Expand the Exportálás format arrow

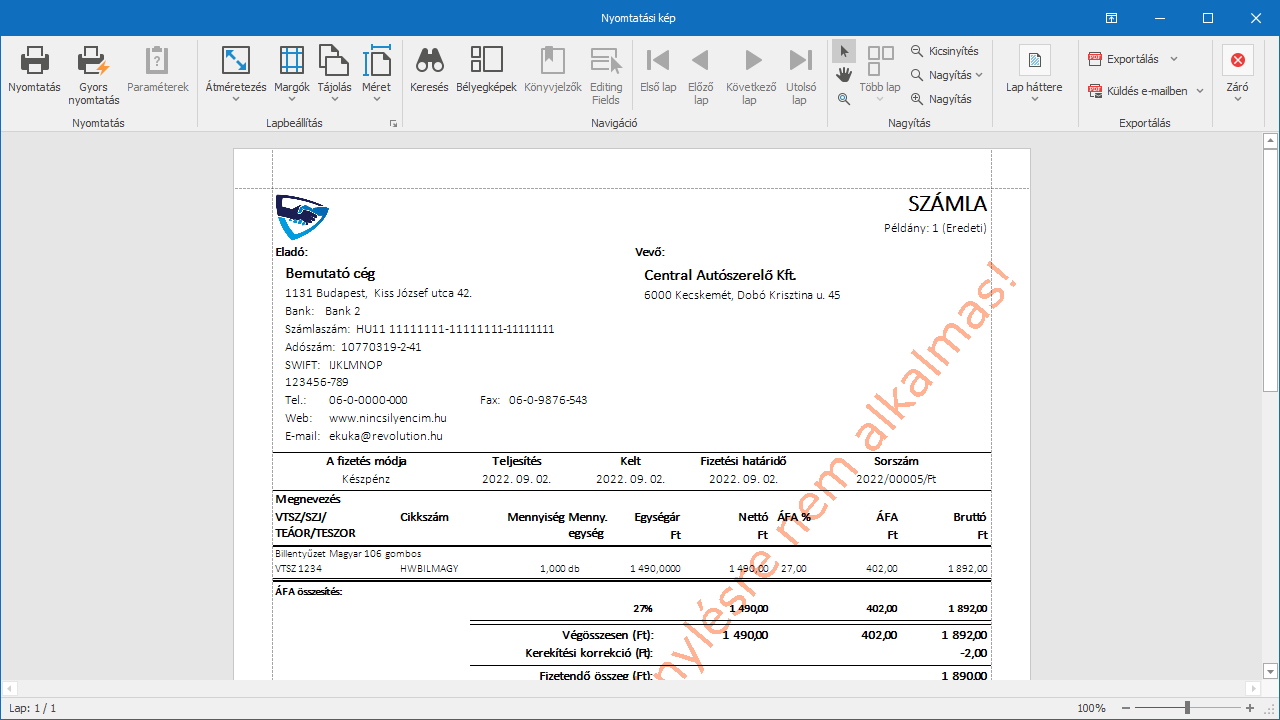pos(1174,59)
